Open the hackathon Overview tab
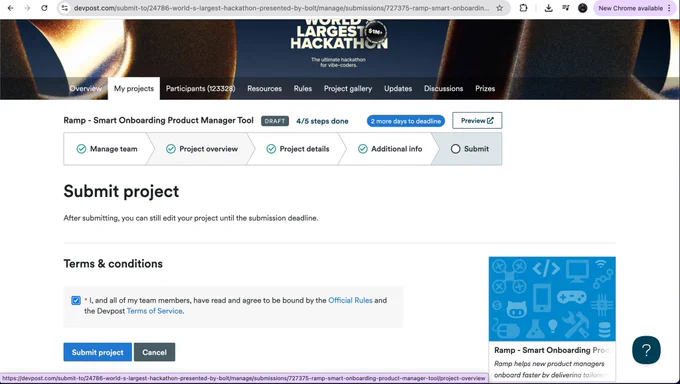The width and height of the screenshot is (680, 384). [x=85, y=89]
